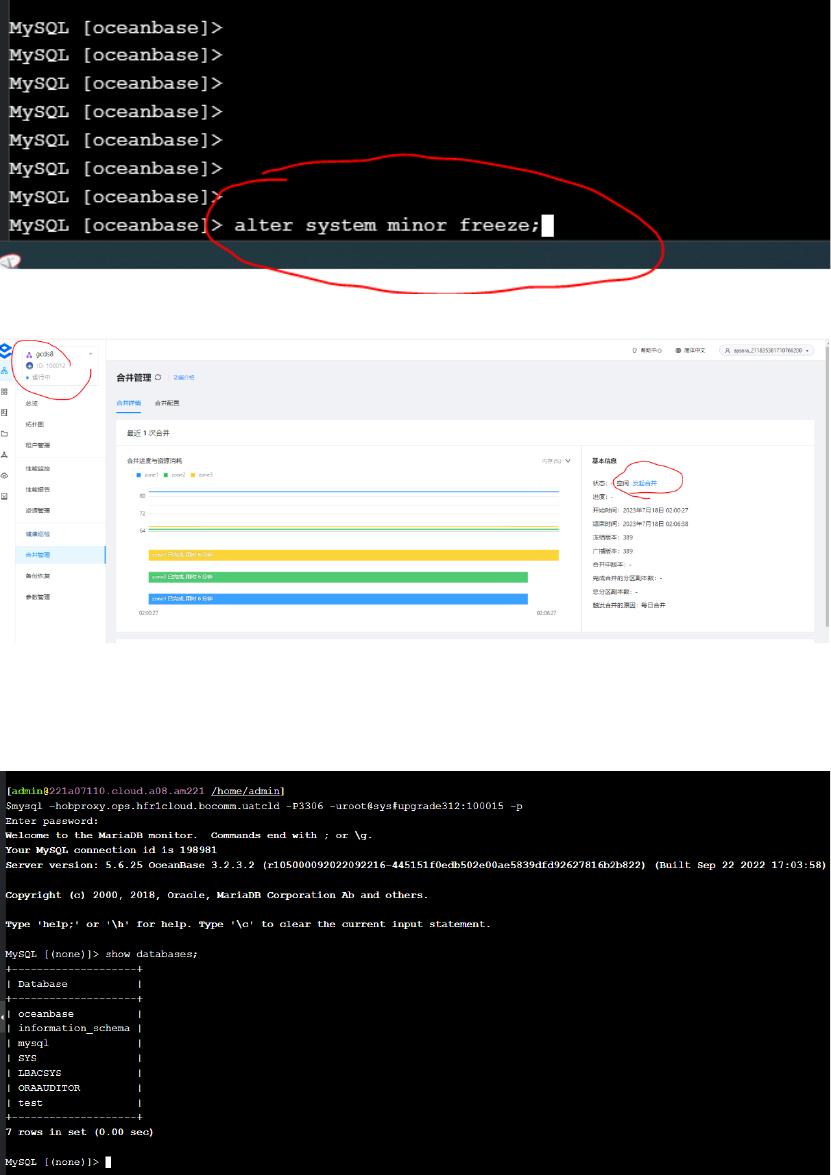Click the image-like icon third in the left rail
Screen dimensions: 831x1175
click(4, 412)
